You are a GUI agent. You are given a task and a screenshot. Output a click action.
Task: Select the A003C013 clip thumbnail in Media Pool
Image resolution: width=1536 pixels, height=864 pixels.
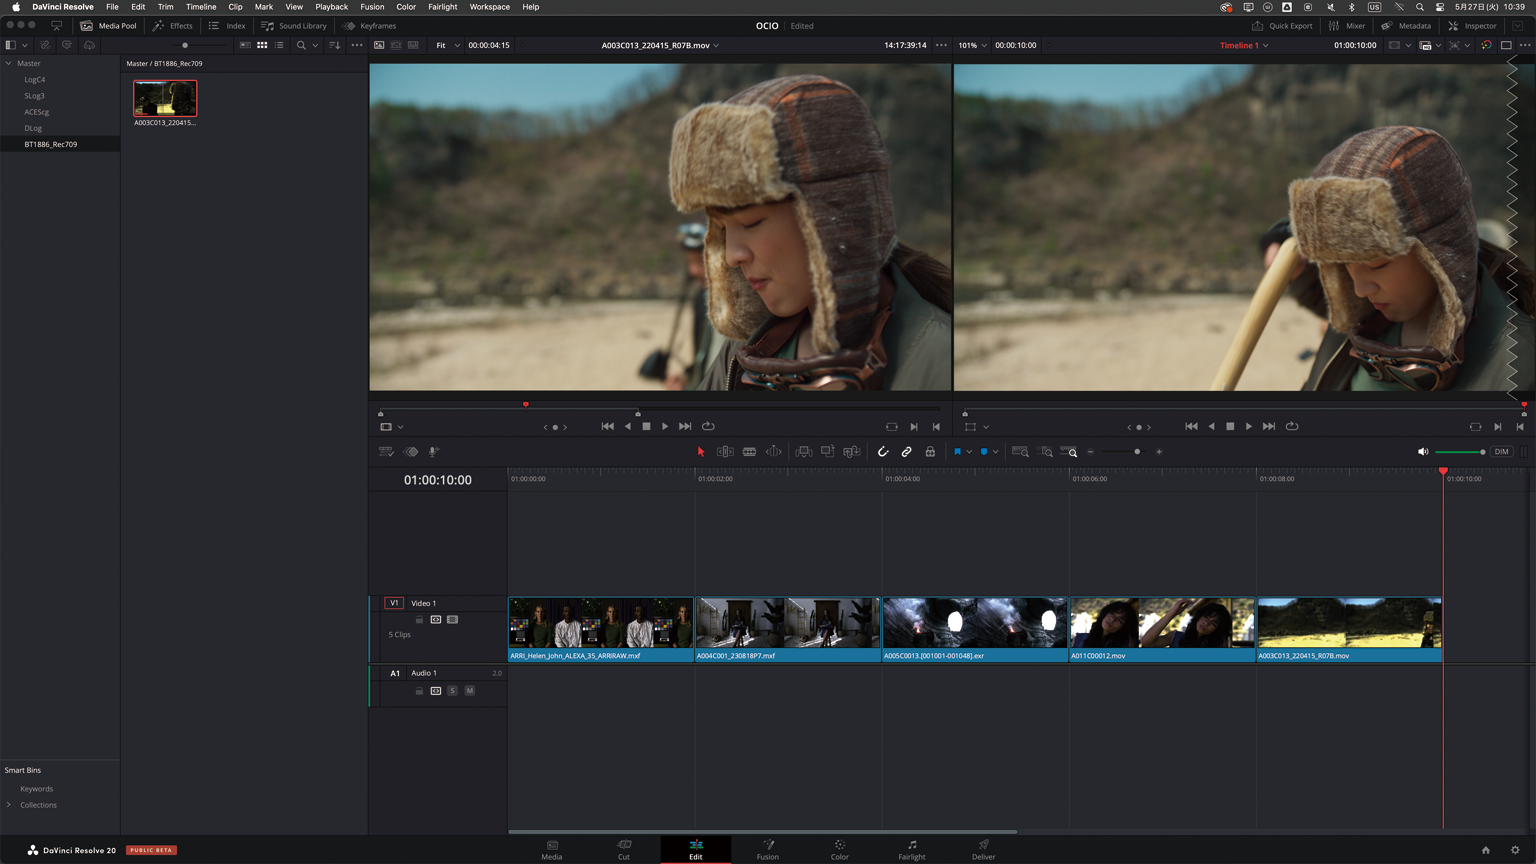(x=165, y=99)
